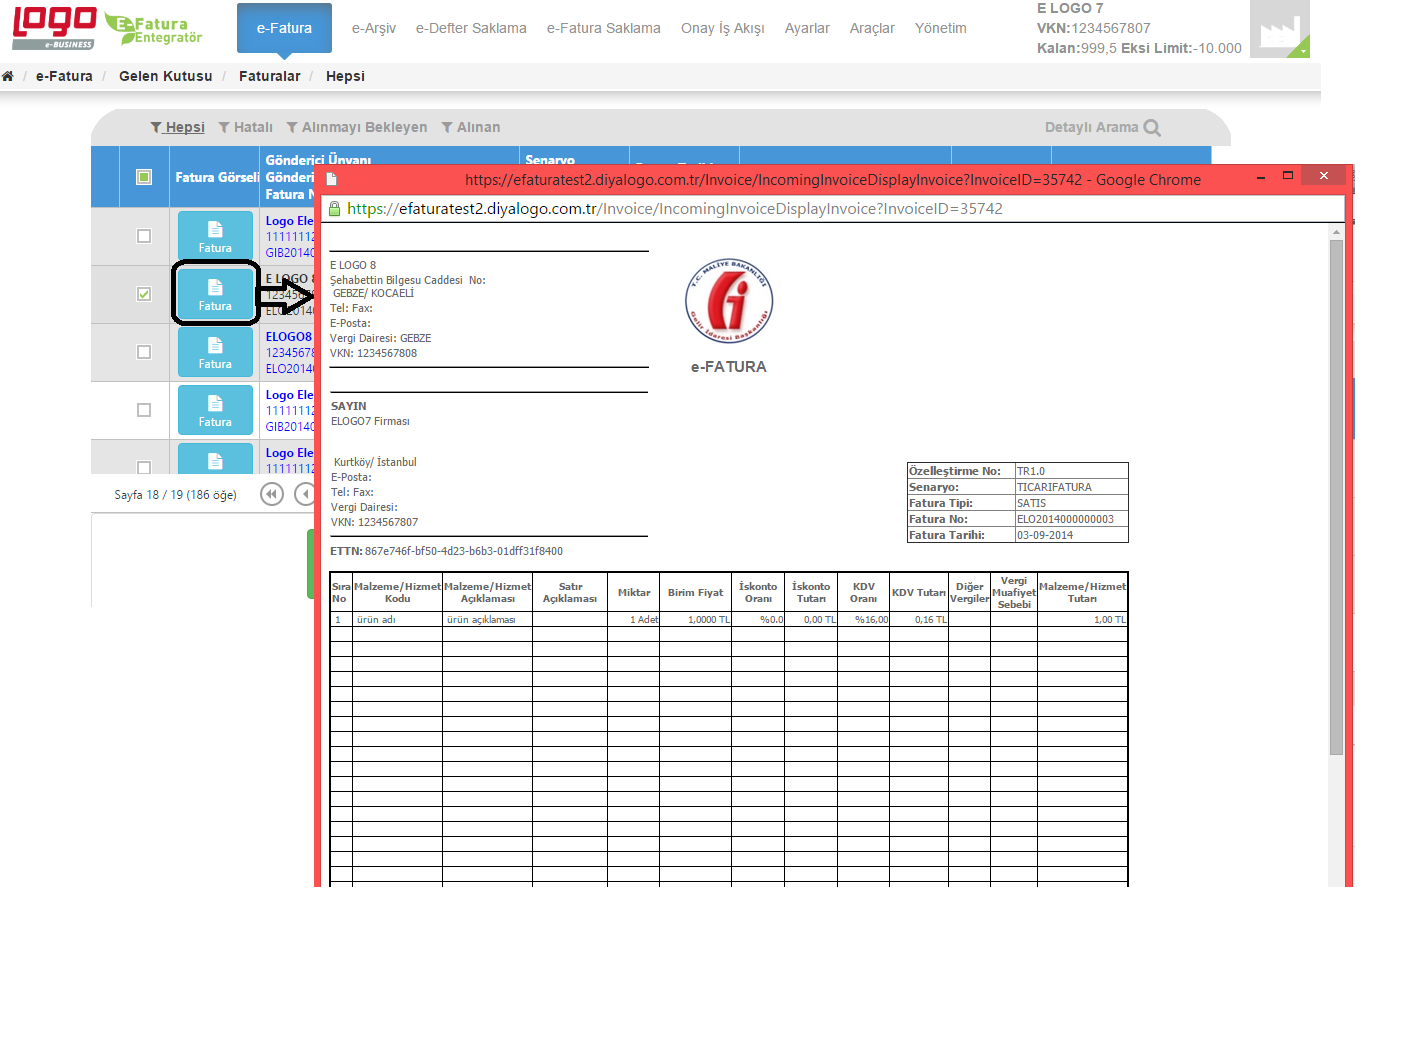The image size is (1409, 1041).
Task: Click the GİB e-Fatura emblem
Action: coord(729,300)
